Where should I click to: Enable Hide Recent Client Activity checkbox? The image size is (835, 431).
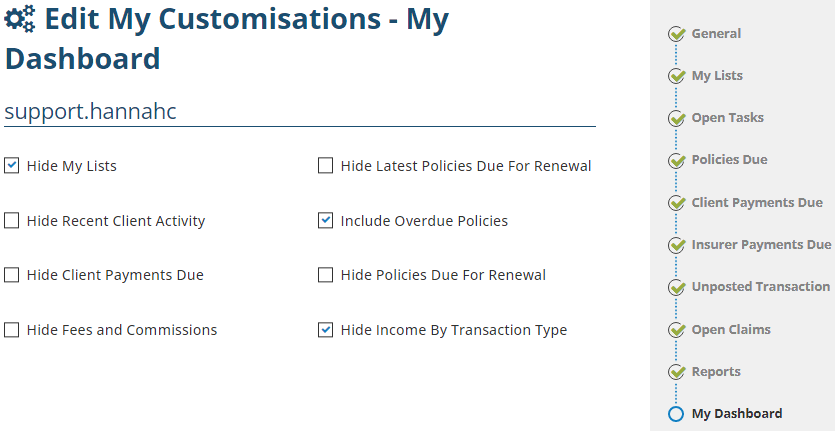tap(12, 221)
